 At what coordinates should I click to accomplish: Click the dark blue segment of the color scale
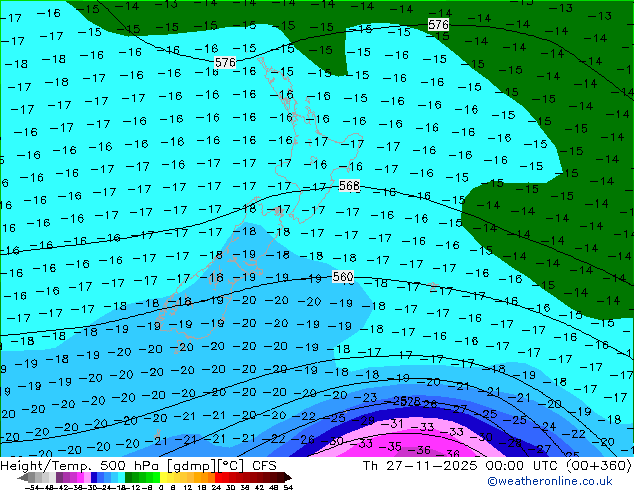pyautogui.click(x=94, y=477)
